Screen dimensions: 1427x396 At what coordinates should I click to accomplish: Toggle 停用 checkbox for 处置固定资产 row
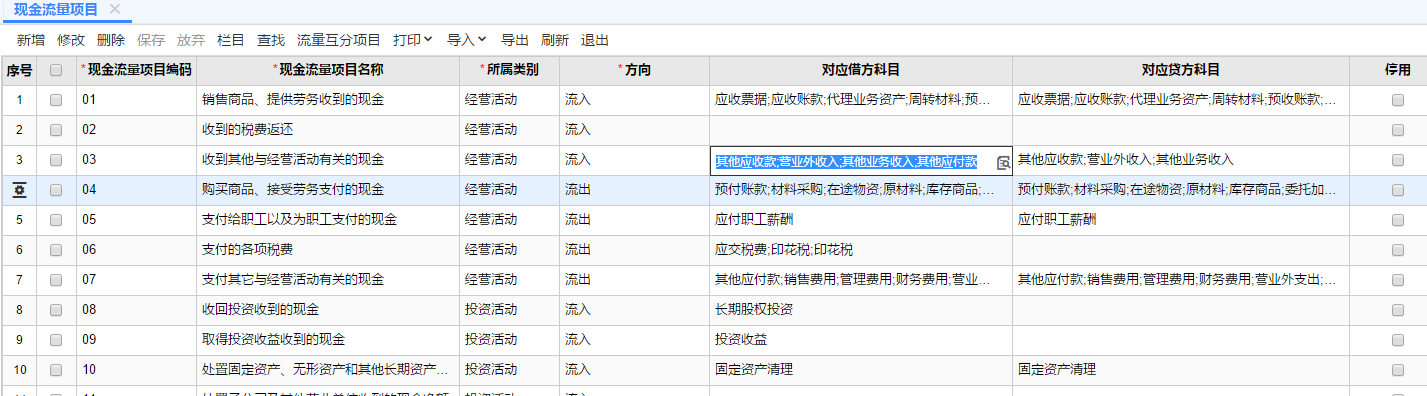pos(1397,370)
